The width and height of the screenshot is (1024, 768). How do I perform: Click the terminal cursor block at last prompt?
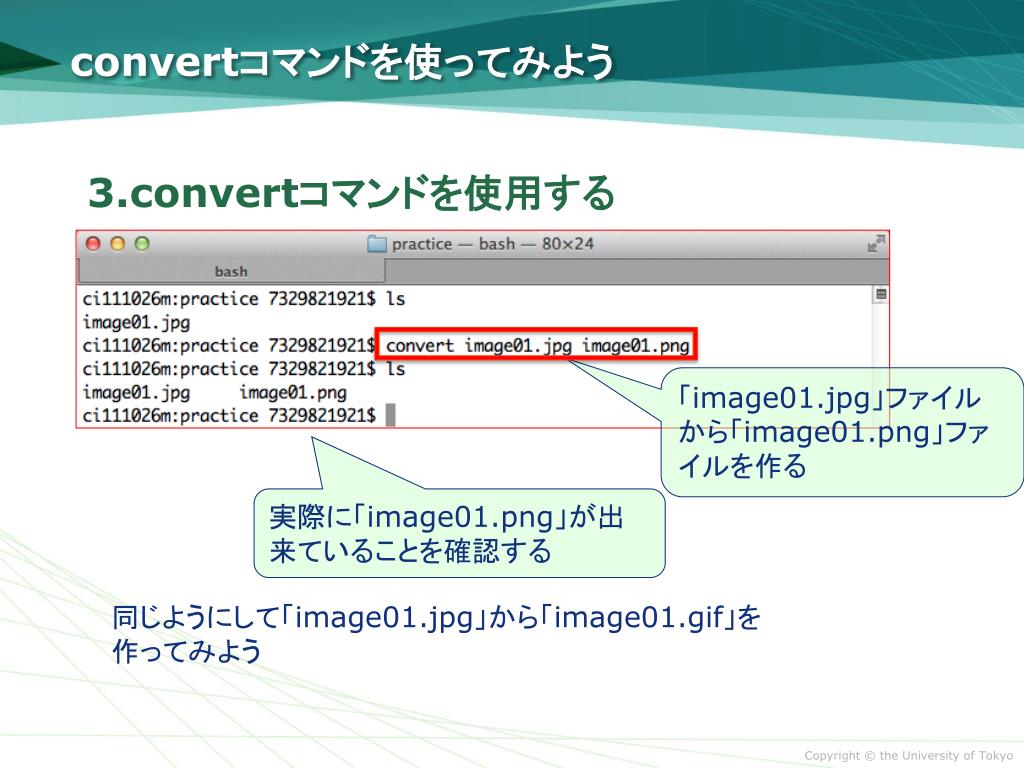tap(391, 415)
